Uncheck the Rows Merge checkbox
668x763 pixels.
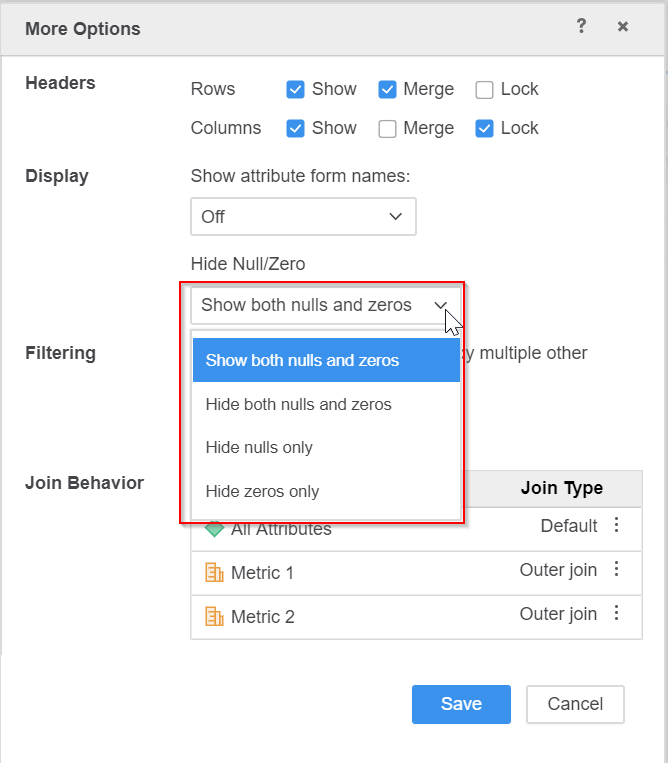tap(387, 90)
